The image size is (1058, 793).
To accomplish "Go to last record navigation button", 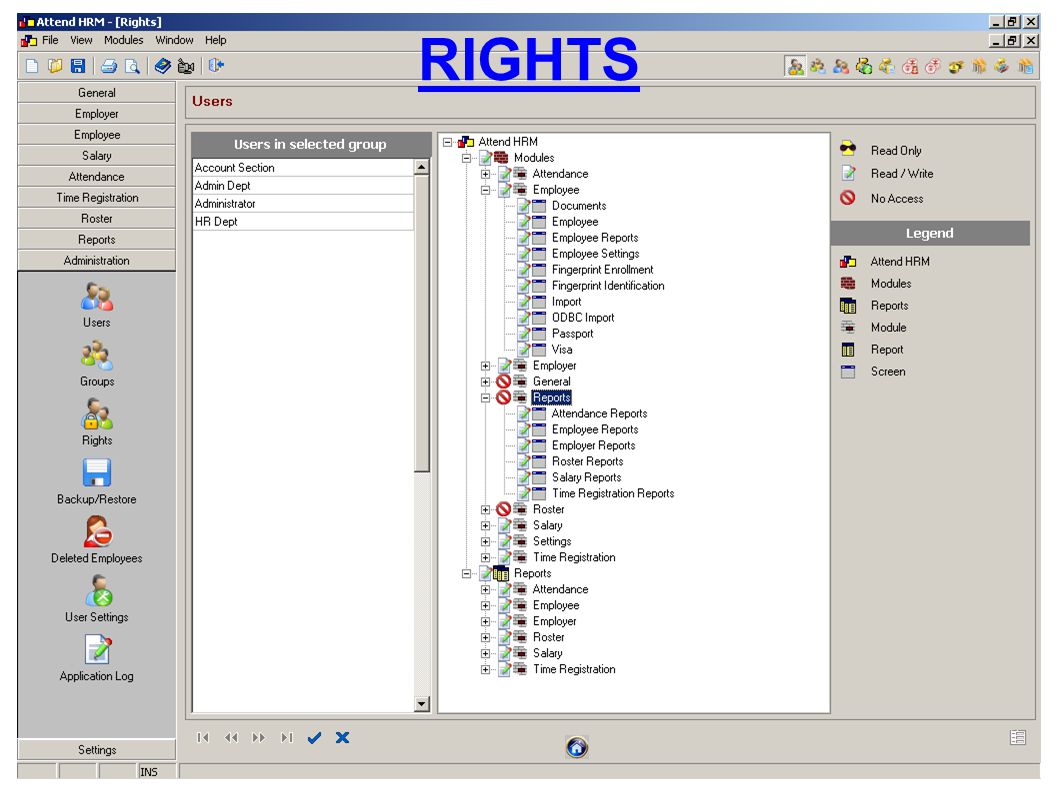I will click(287, 738).
